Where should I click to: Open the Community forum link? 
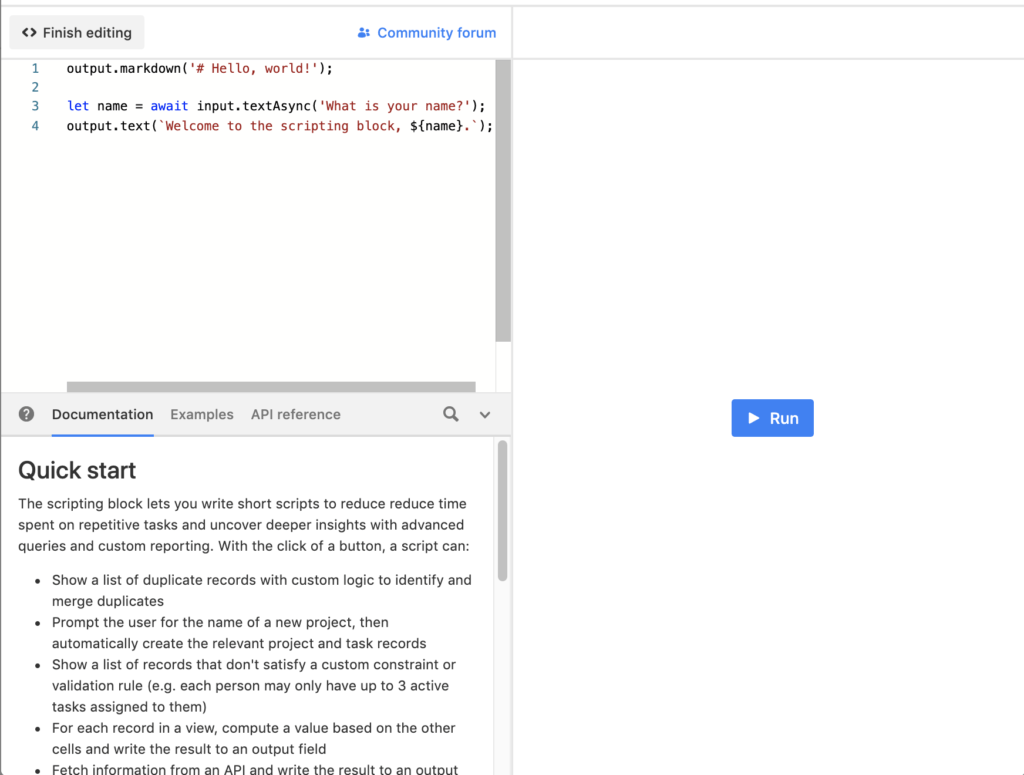coord(436,33)
